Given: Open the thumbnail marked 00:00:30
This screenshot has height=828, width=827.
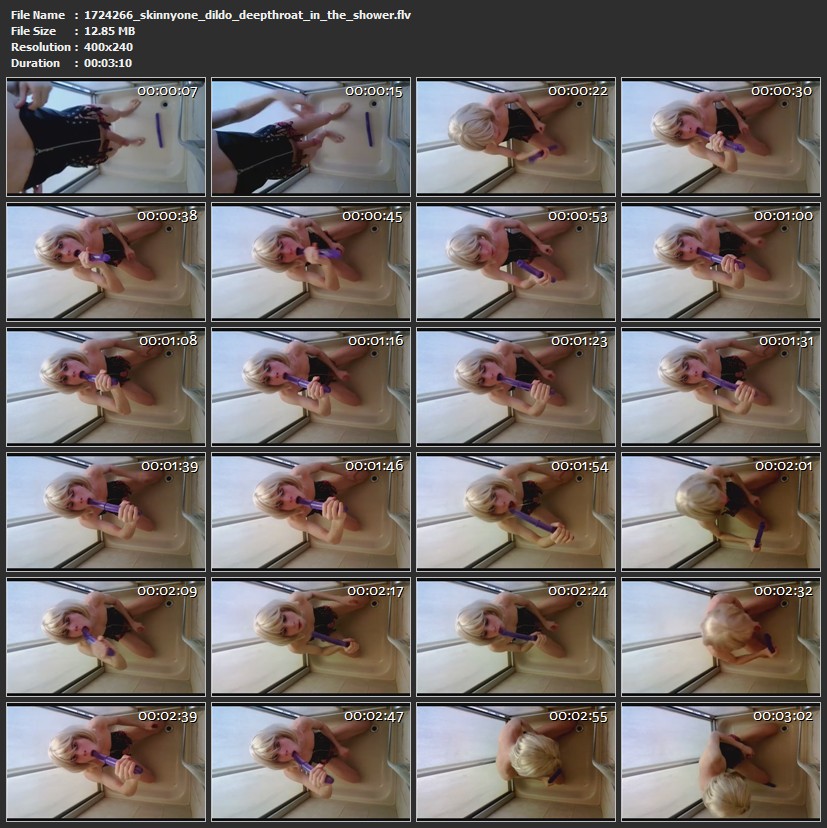Looking at the screenshot, I should click(720, 137).
